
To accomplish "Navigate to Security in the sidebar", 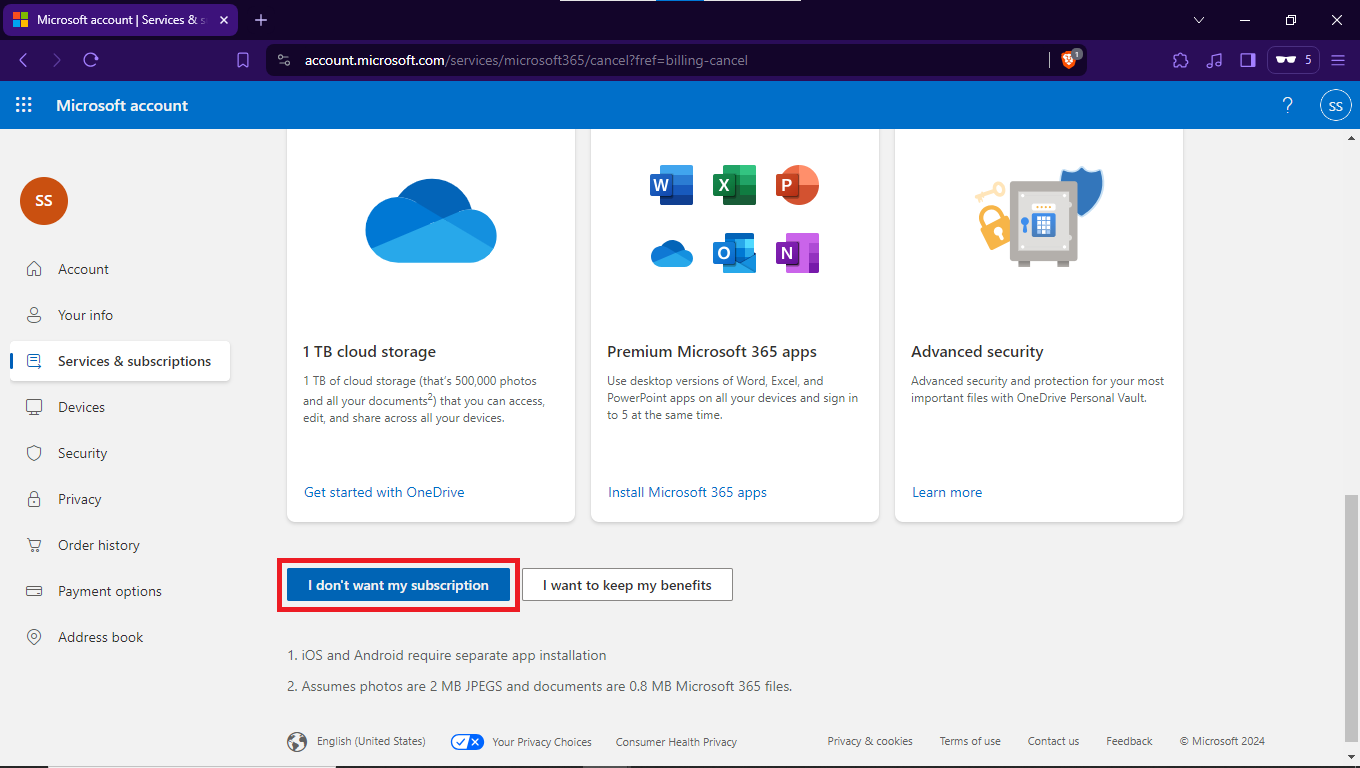I will coord(82,453).
